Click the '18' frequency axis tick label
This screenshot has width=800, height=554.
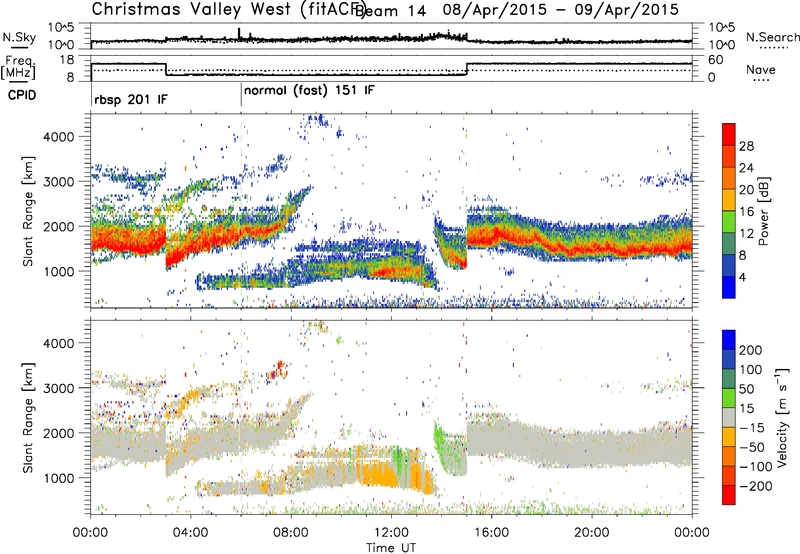coord(67,60)
